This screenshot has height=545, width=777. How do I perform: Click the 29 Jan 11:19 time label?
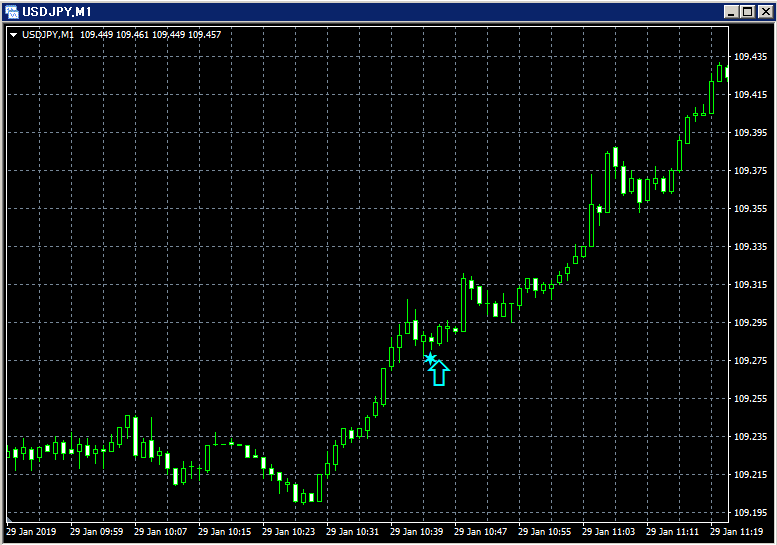736,532
